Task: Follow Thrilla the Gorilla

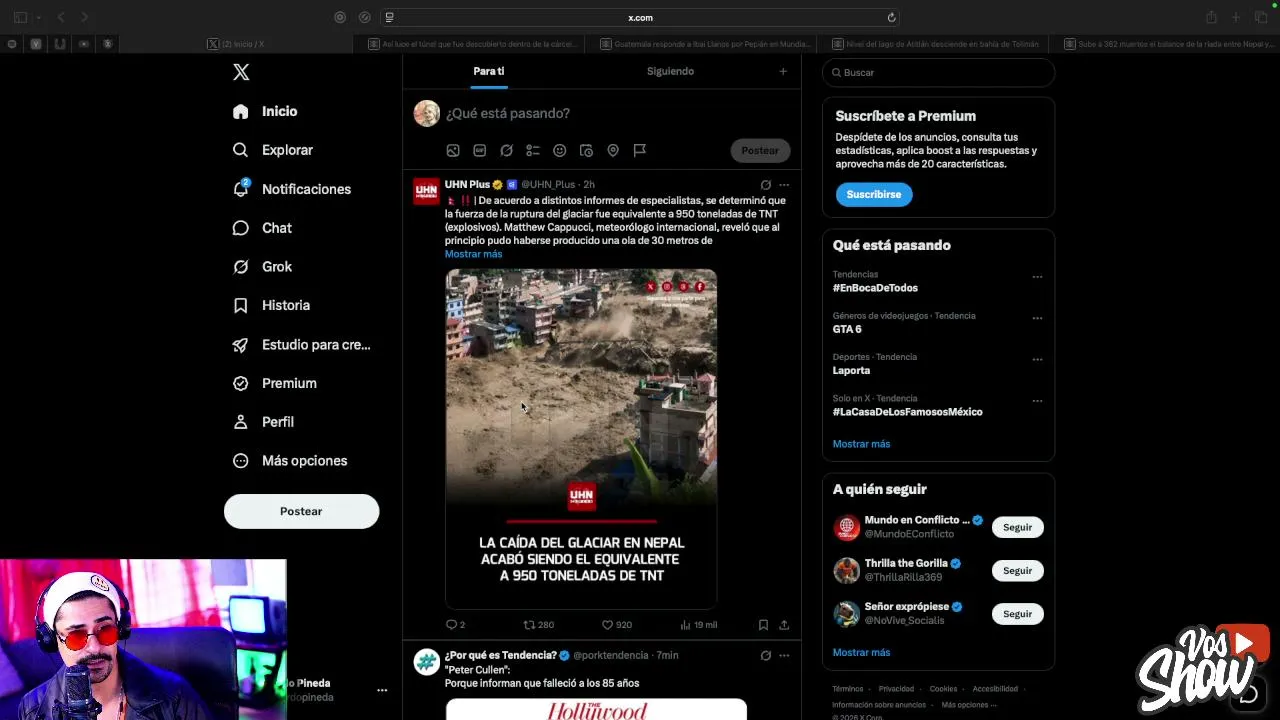Action: 1017,570
